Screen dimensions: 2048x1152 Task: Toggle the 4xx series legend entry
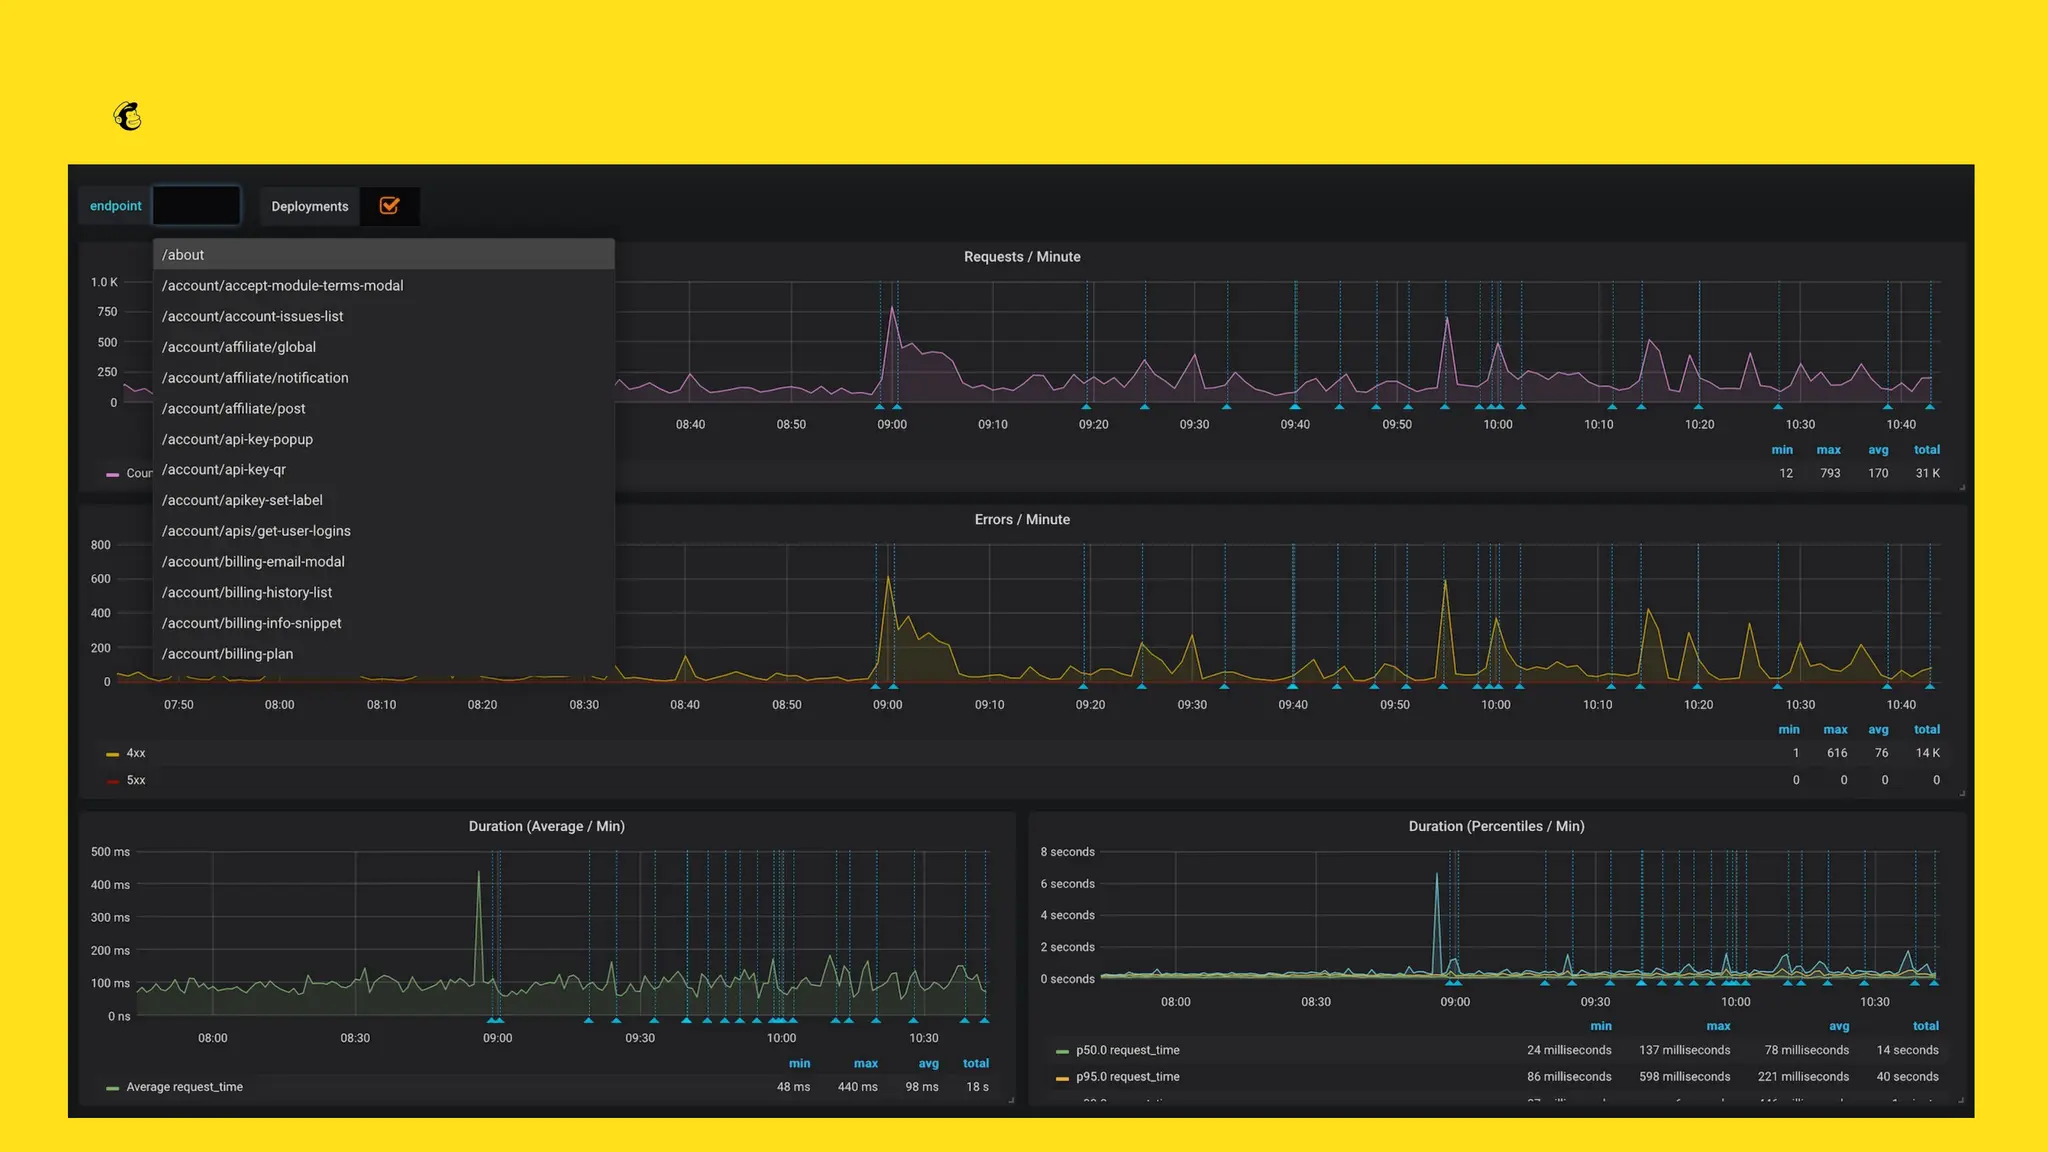coord(135,753)
